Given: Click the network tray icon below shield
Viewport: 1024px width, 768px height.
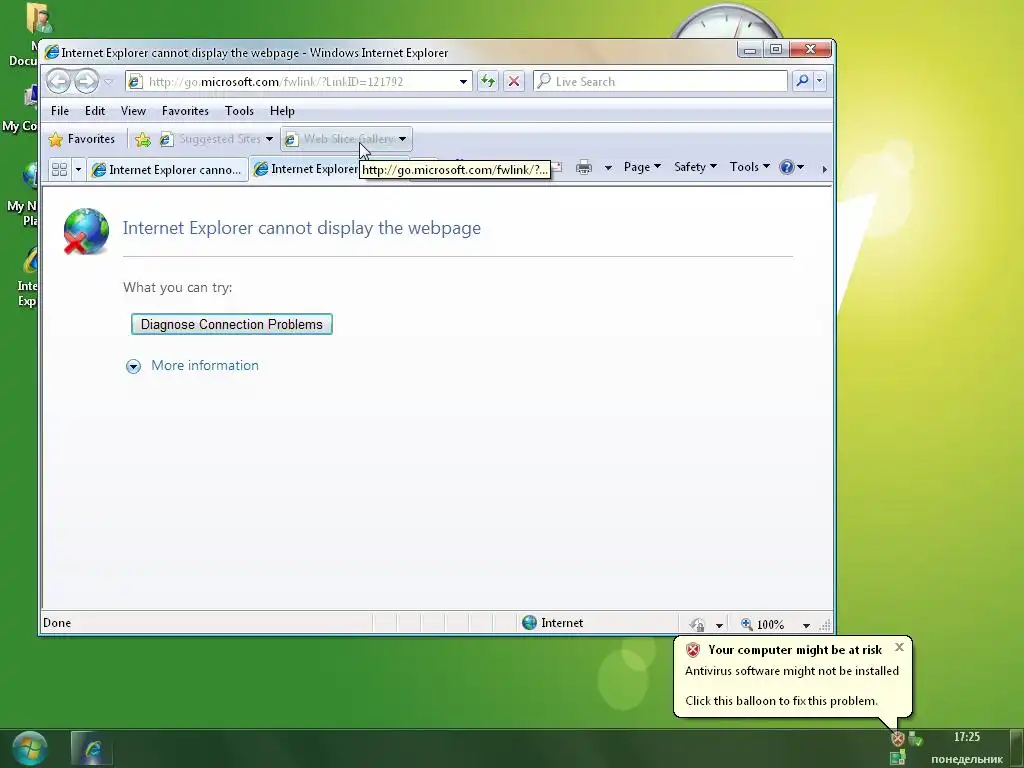Looking at the screenshot, I should 898,758.
